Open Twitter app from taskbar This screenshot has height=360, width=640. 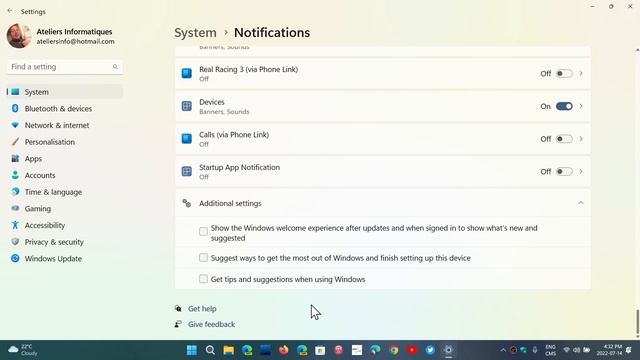(x=430, y=350)
